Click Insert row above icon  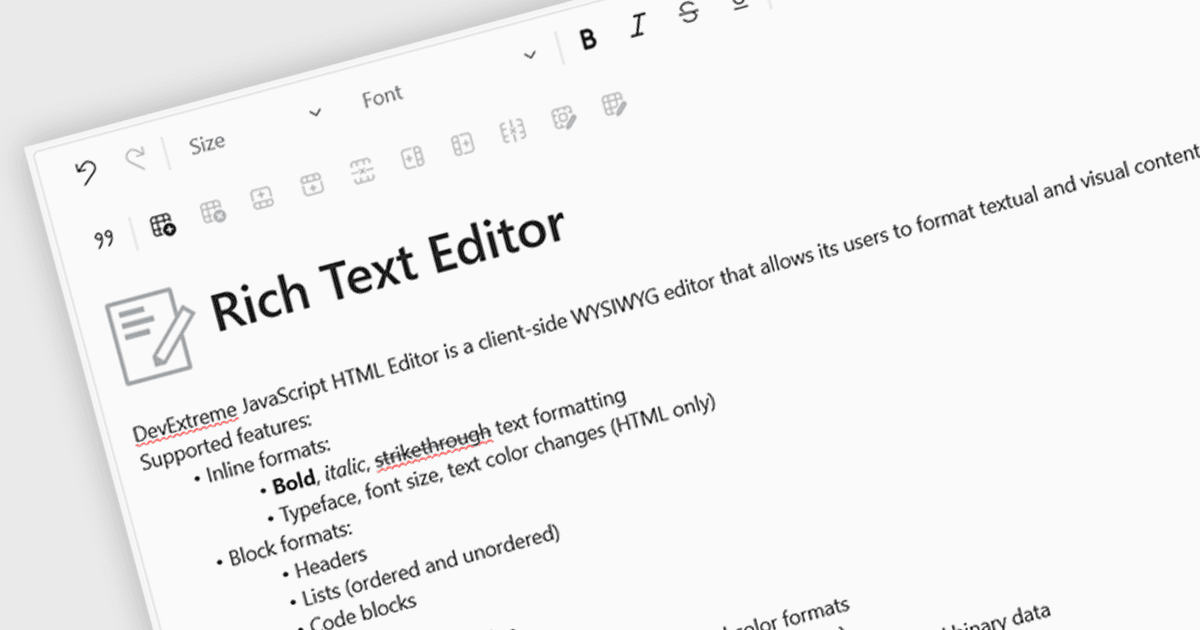(x=261, y=198)
